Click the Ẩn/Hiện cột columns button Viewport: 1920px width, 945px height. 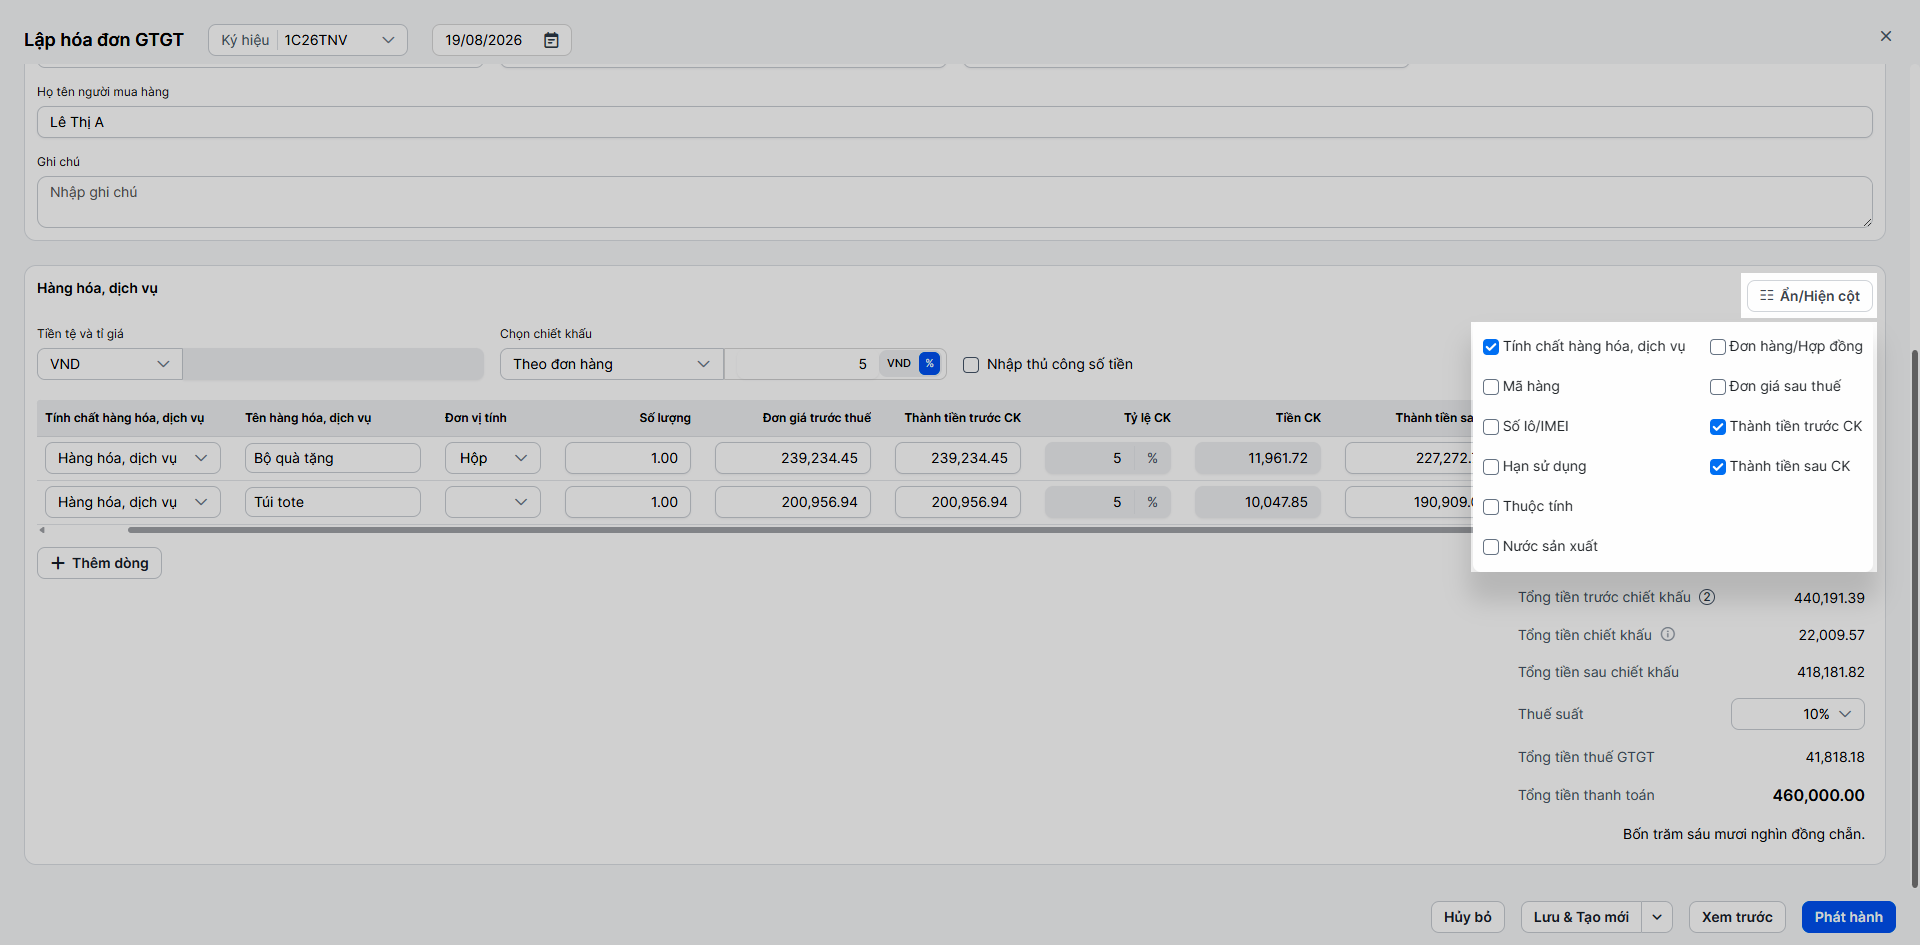tap(1809, 296)
